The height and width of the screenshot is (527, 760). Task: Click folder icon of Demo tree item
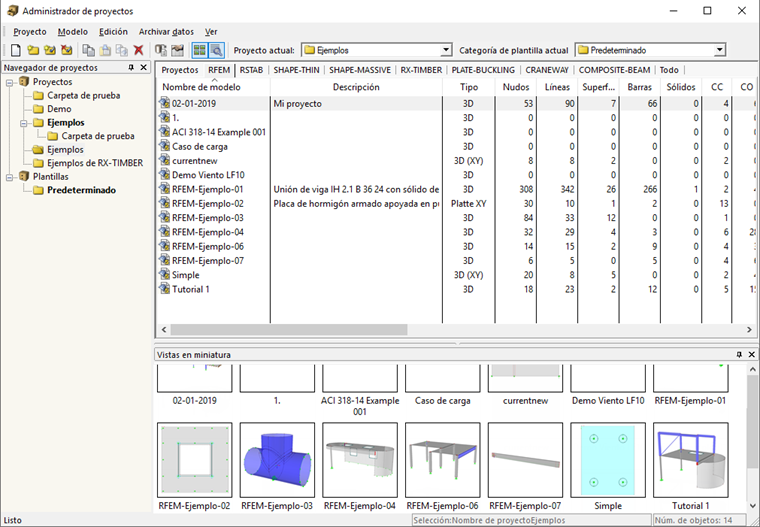[38, 109]
